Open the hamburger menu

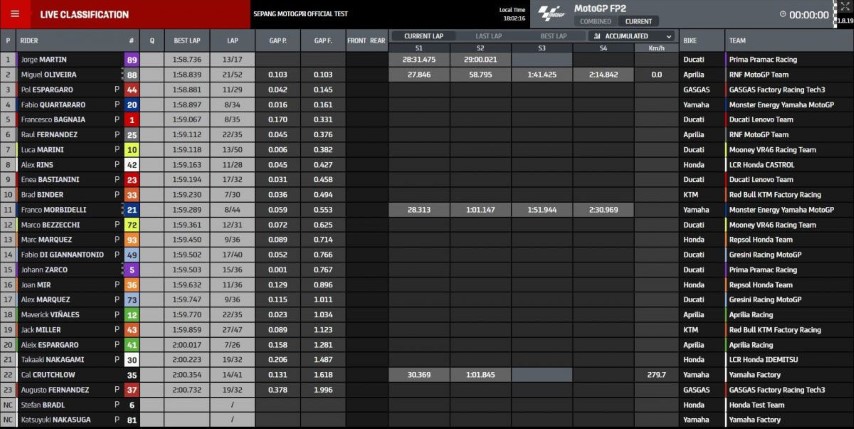click(x=15, y=14)
